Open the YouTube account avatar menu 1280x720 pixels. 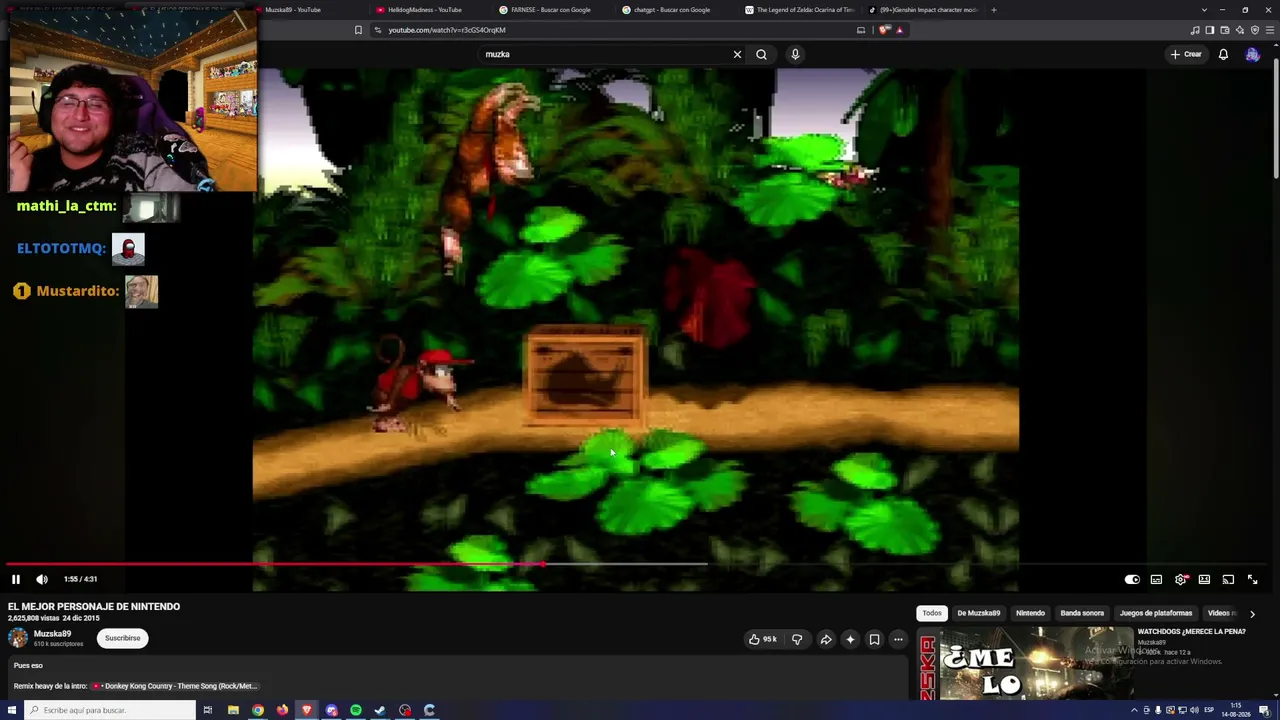tap(1252, 54)
